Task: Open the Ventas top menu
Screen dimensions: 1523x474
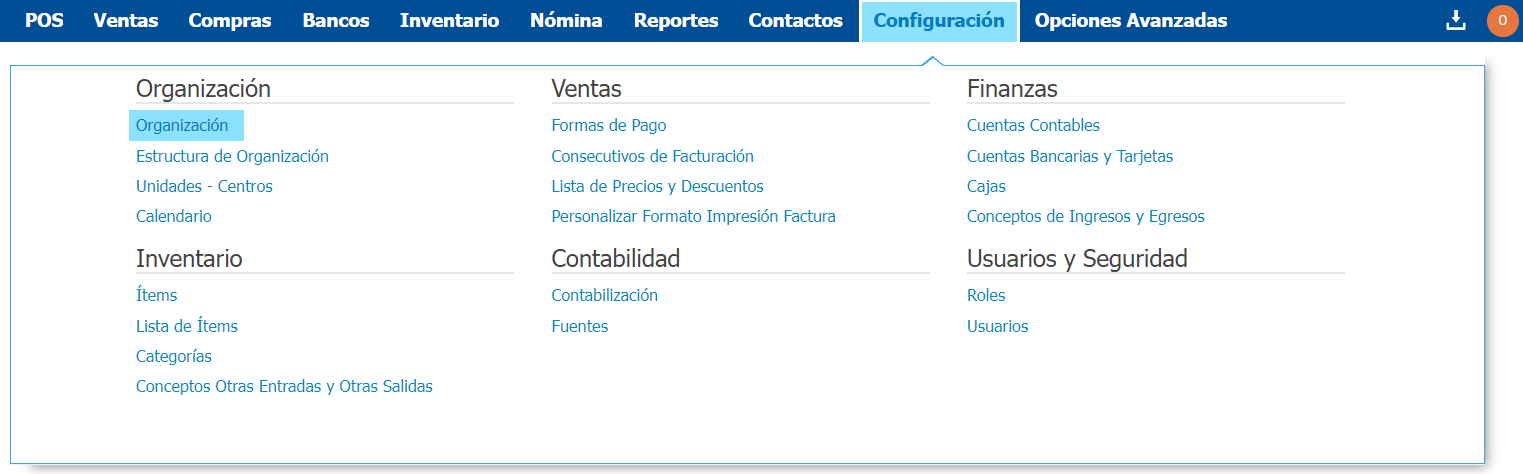Action: (x=125, y=20)
